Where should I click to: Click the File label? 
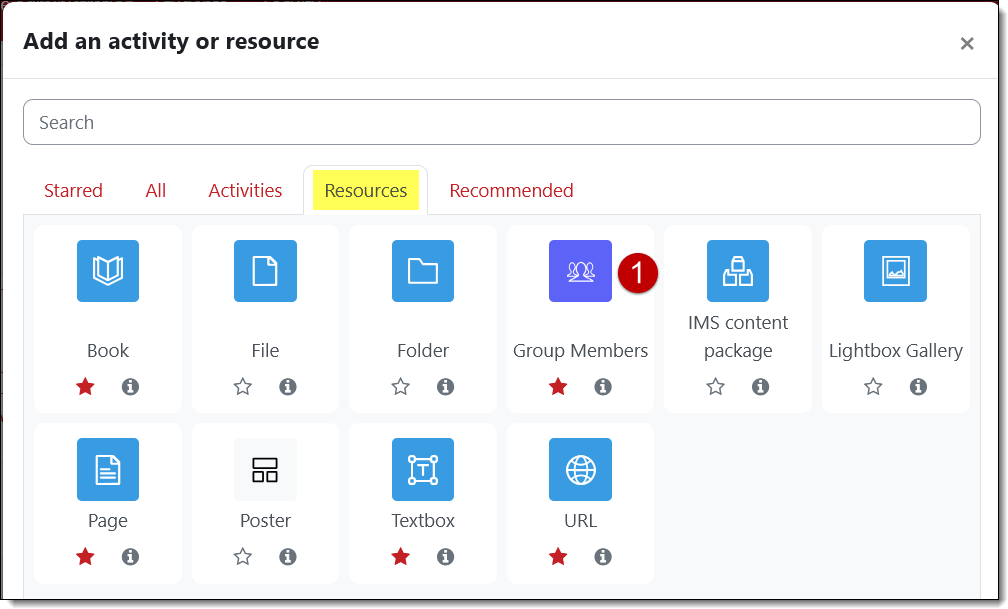266,350
